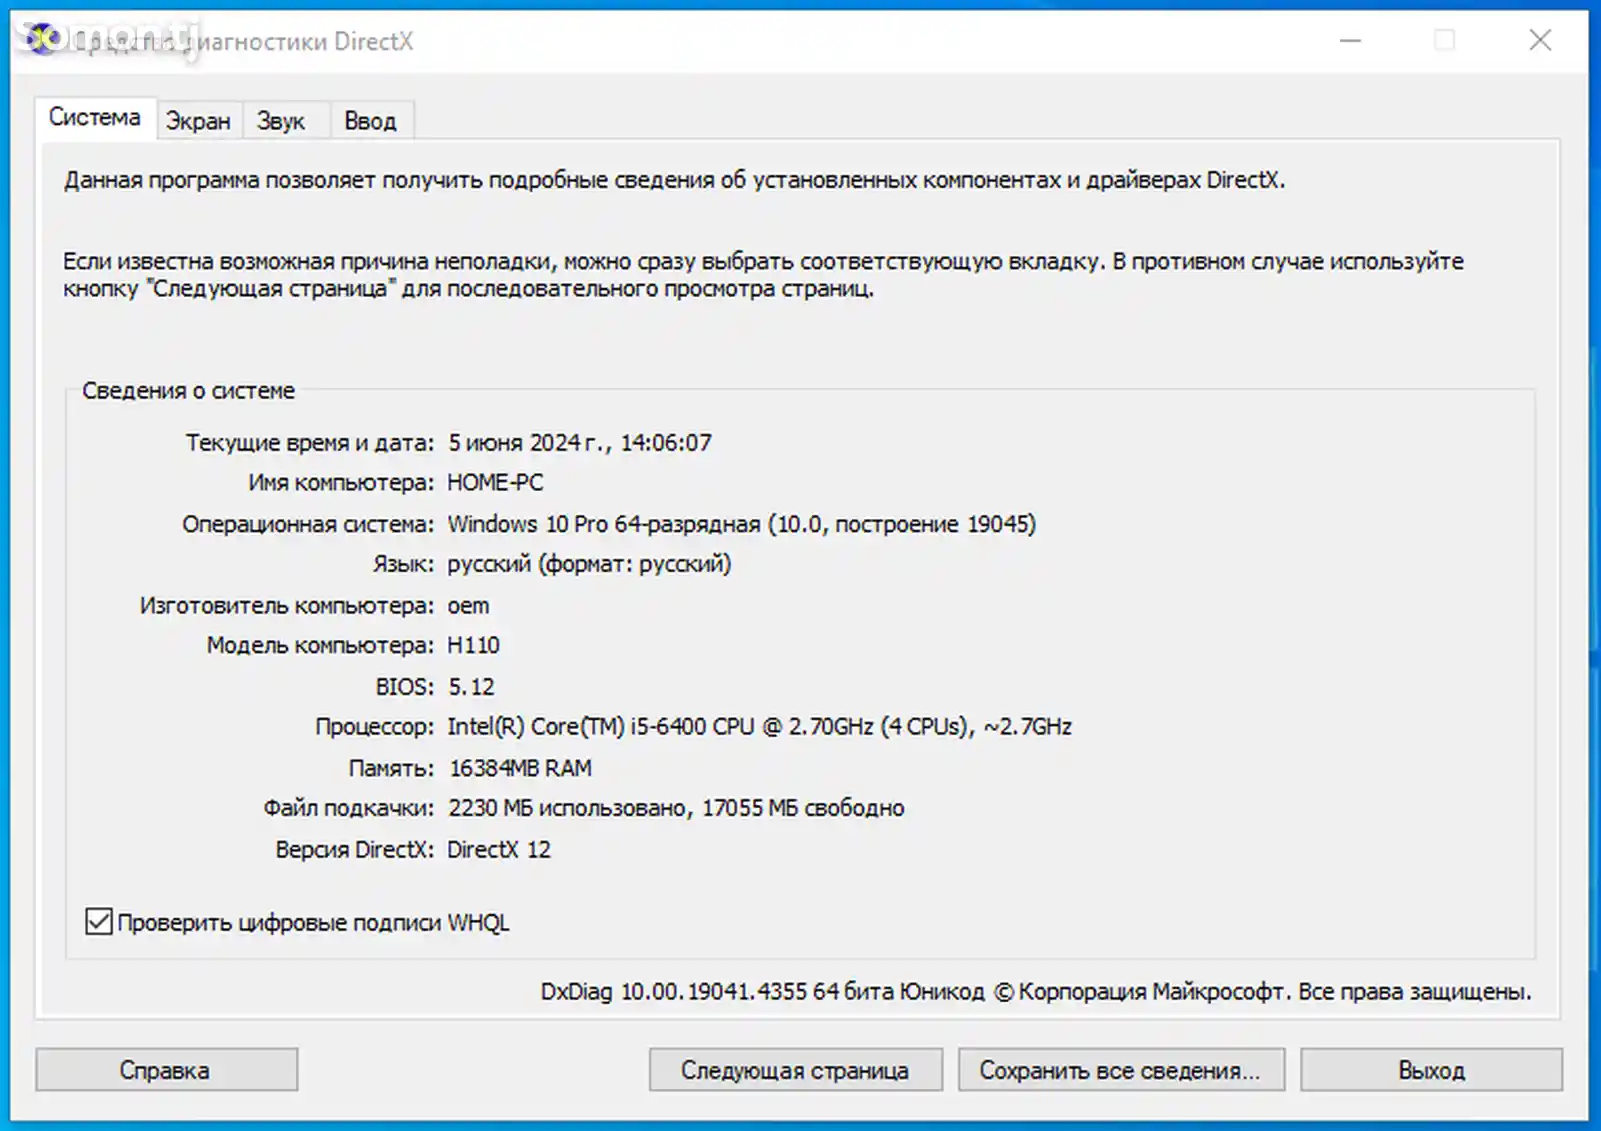Screen dimensions: 1601x1131
Task: Click the language value русский
Action: tap(589, 564)
